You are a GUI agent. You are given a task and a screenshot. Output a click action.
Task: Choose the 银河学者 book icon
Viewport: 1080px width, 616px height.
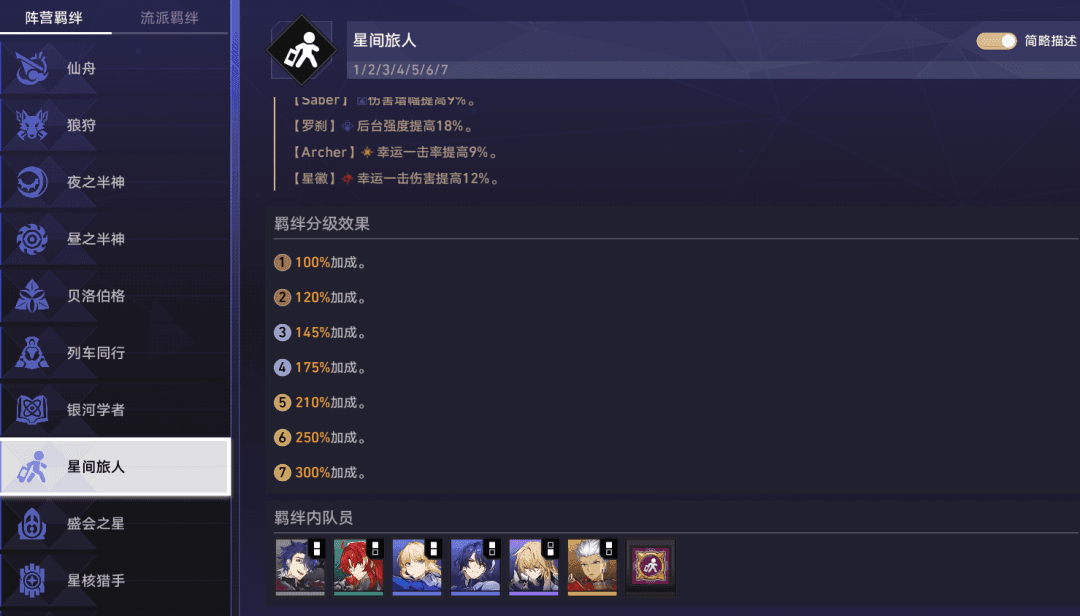[32, 409]
